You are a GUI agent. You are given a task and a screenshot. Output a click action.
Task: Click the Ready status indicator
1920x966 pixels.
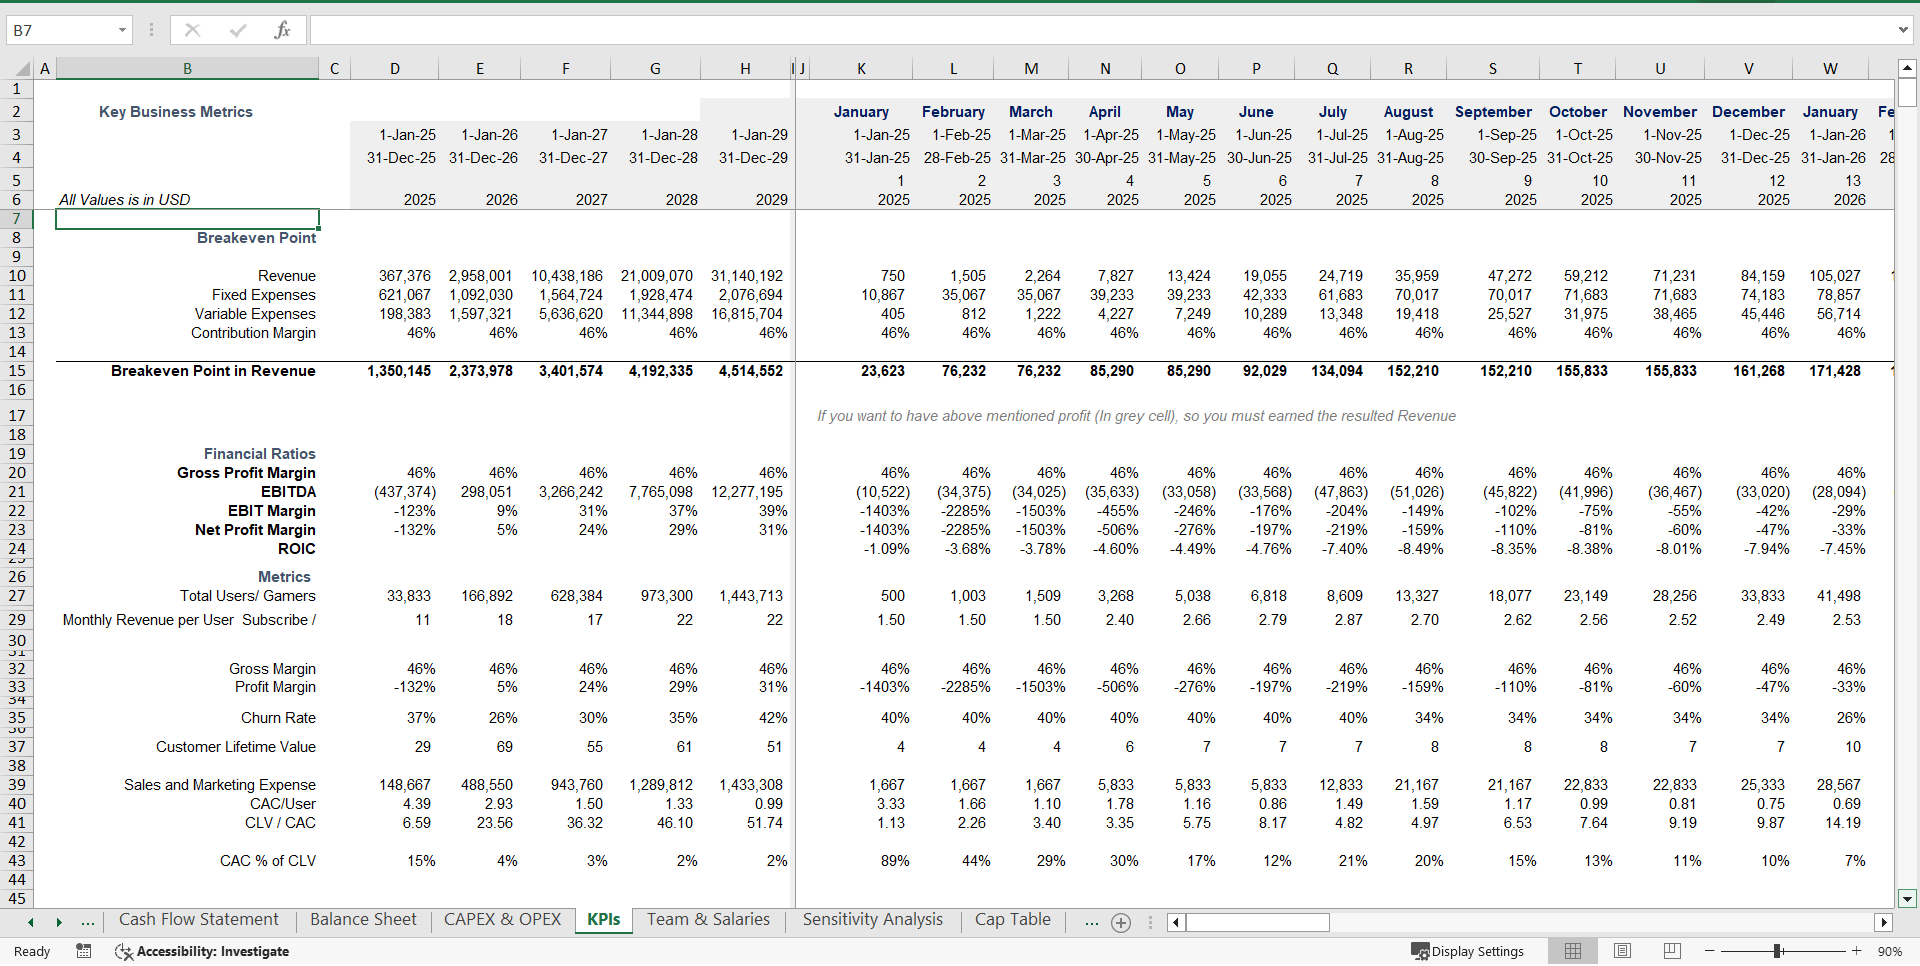coord(32,951)
